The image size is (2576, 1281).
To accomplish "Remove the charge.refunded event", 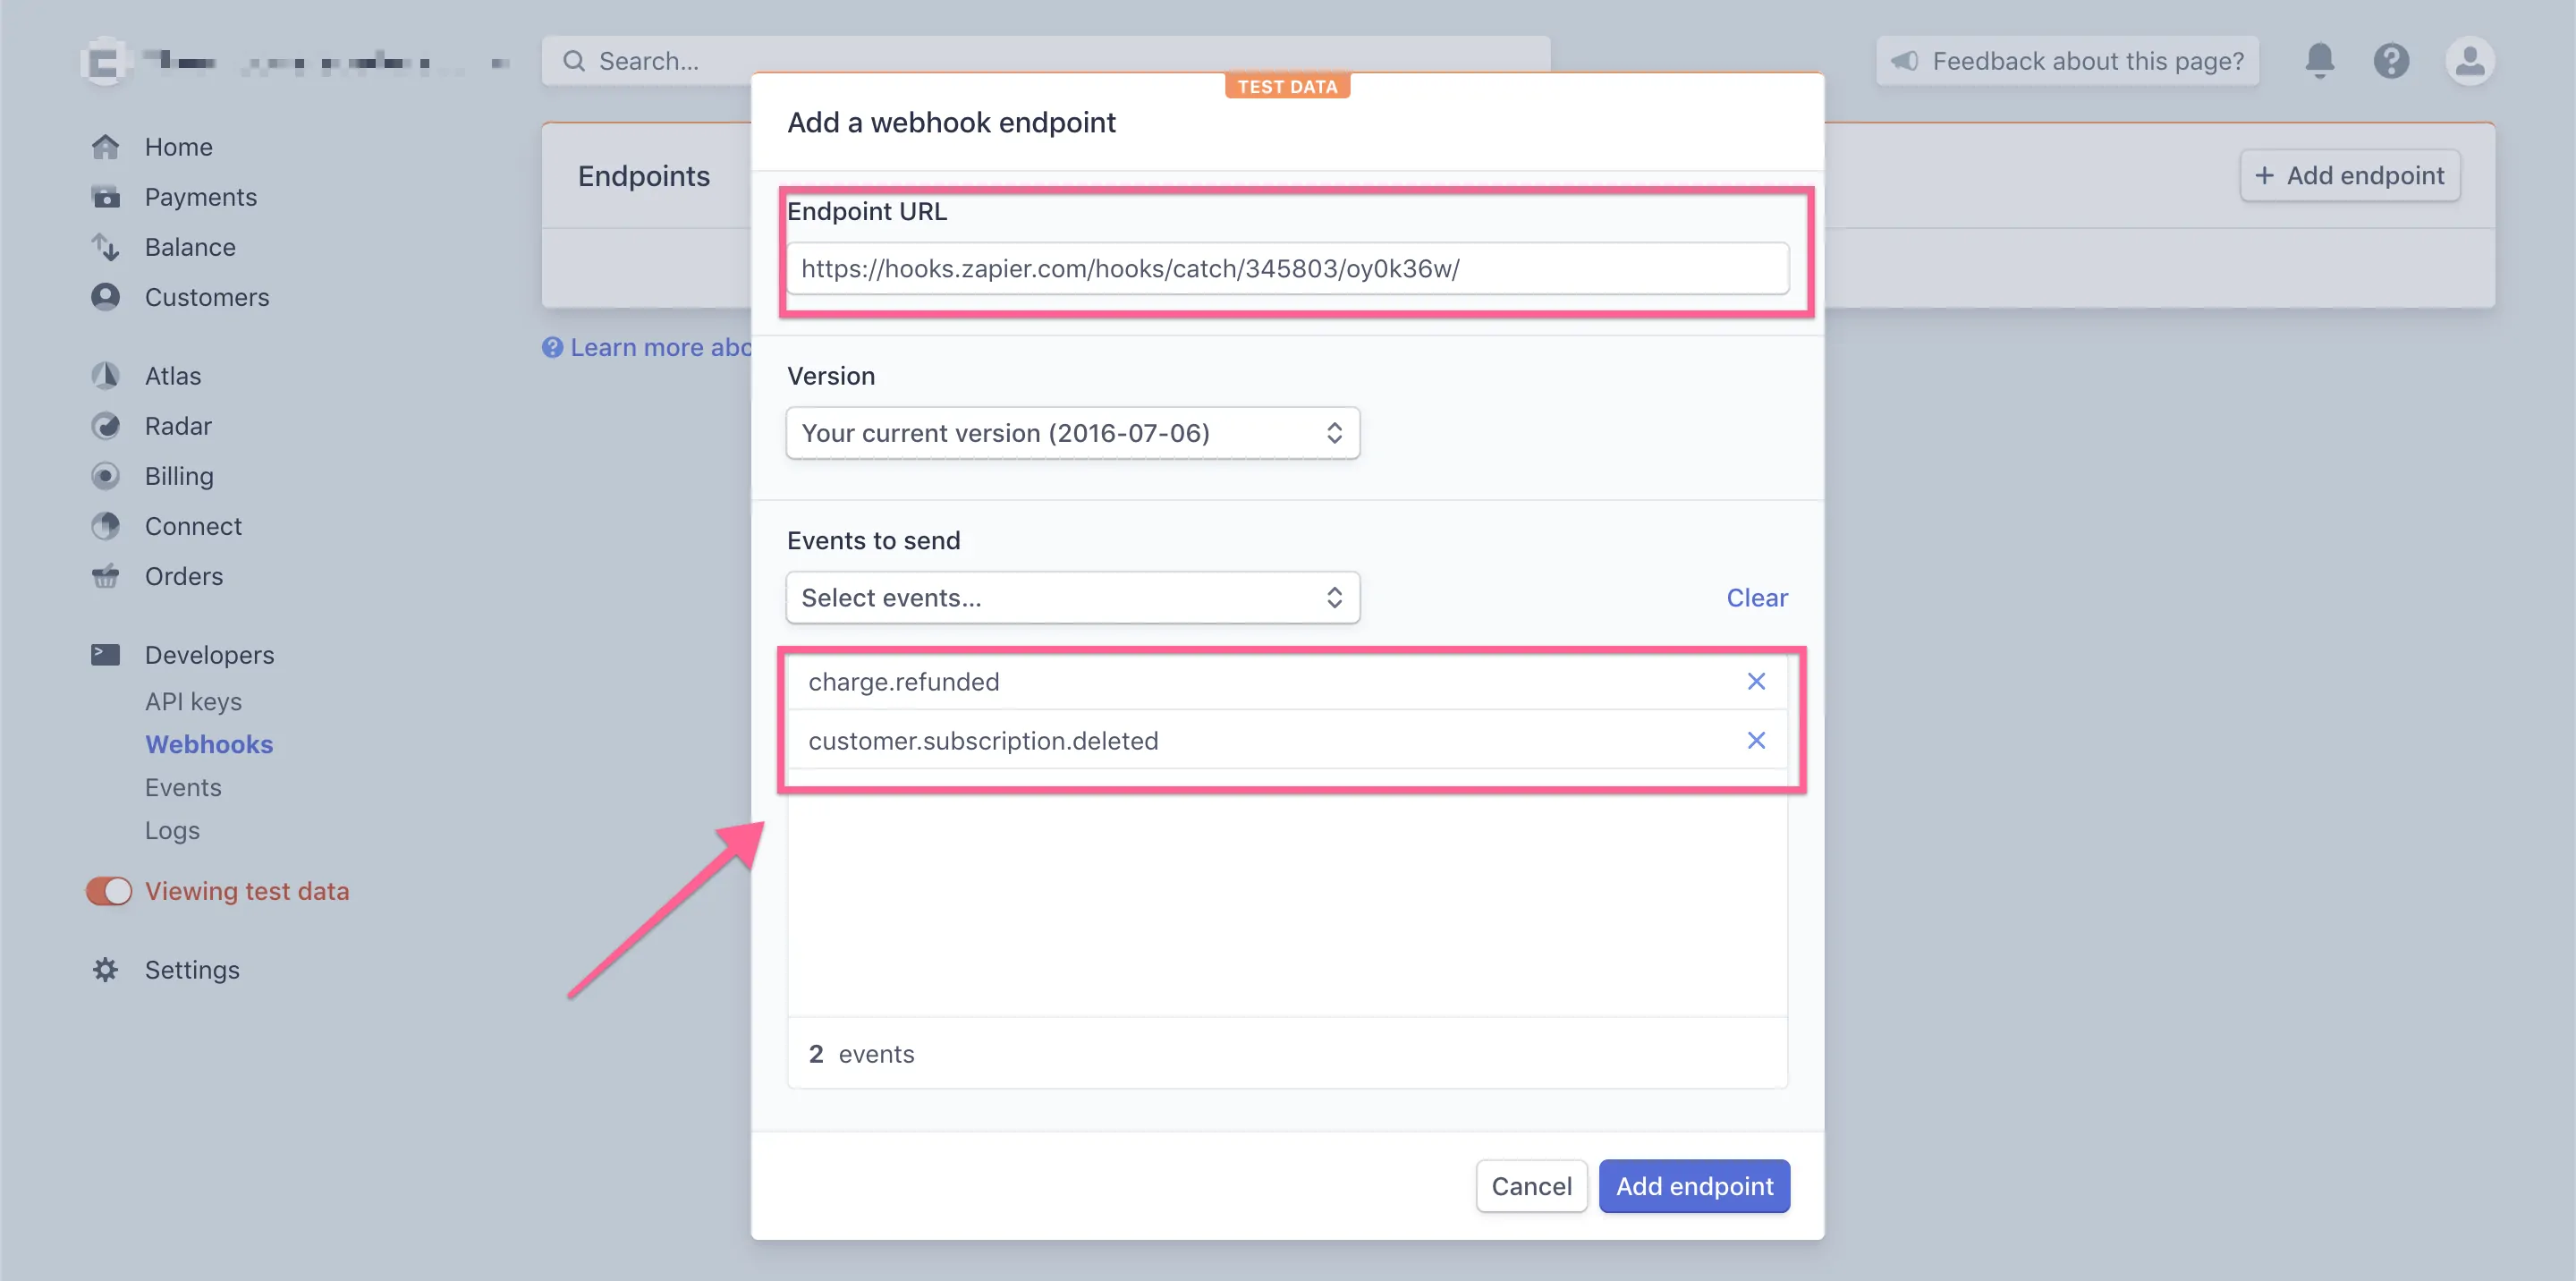I will 1756,681.
